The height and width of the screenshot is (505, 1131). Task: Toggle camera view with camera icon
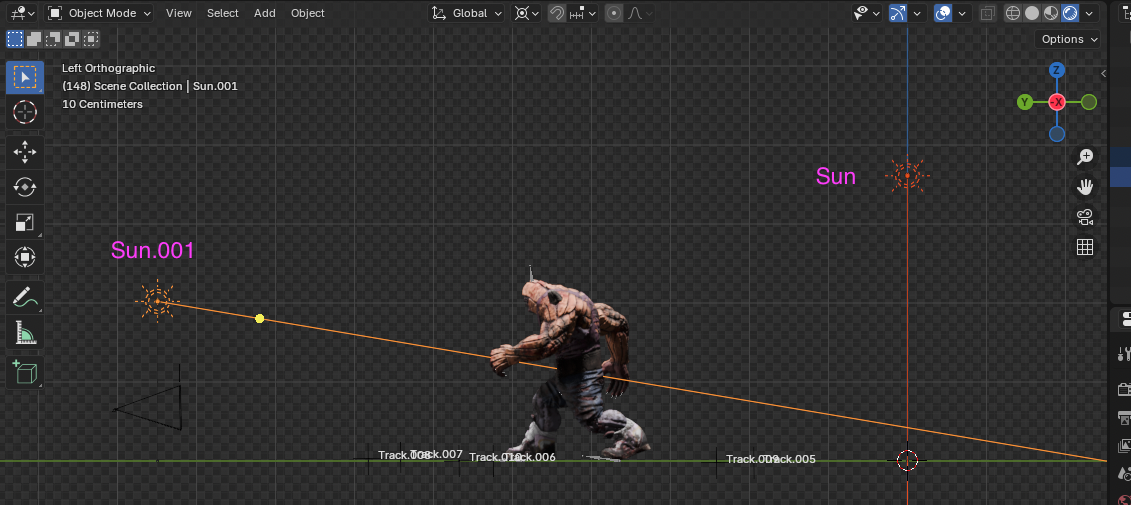pos(1085,217)
